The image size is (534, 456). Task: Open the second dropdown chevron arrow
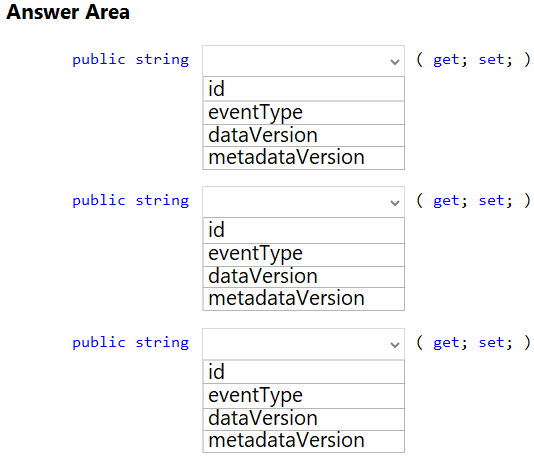click(x=394, y=203)
